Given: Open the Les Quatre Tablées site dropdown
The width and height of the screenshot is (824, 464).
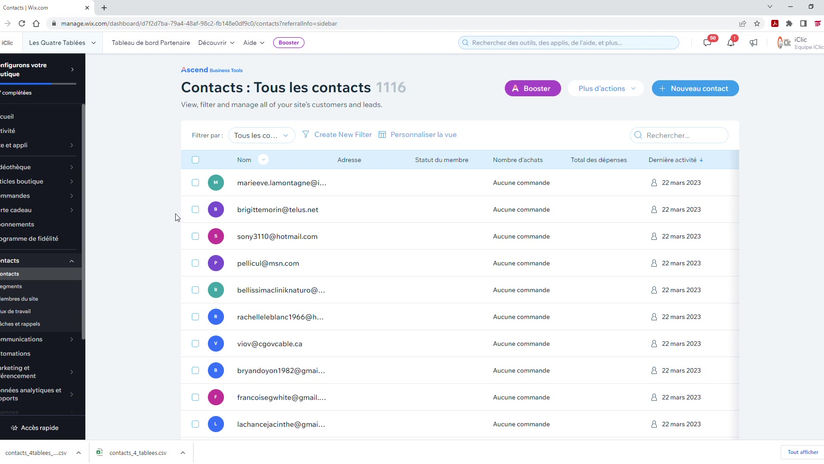Looking at the screenshot, I should click(x=62, y=43).
